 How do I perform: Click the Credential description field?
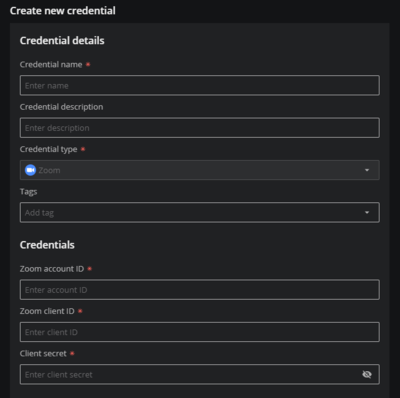click(x=200, y=128)
